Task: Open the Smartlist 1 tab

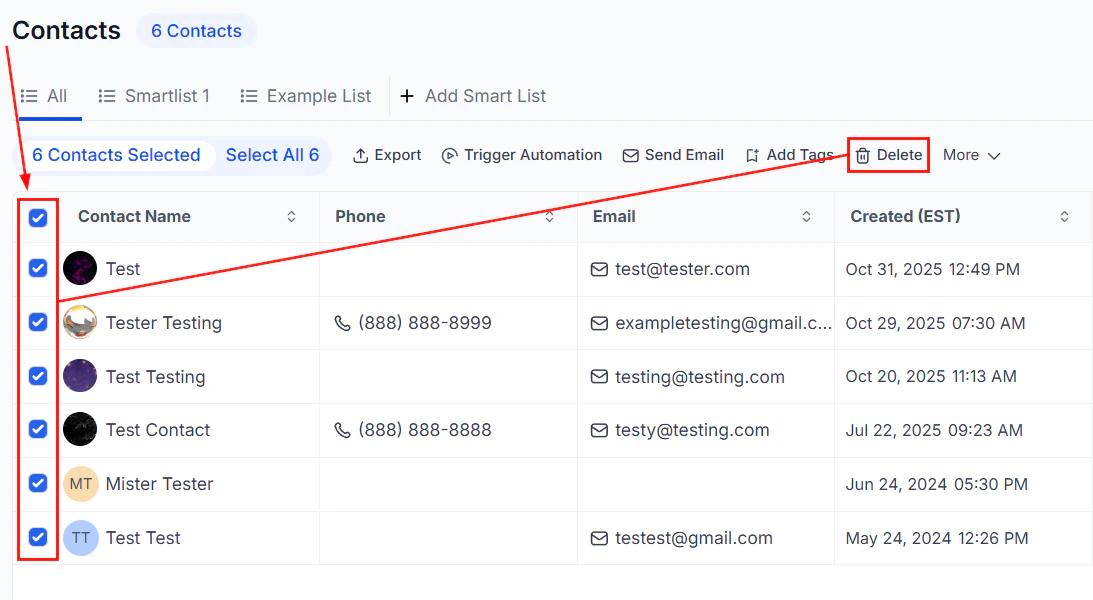Action: coord(154,96)
